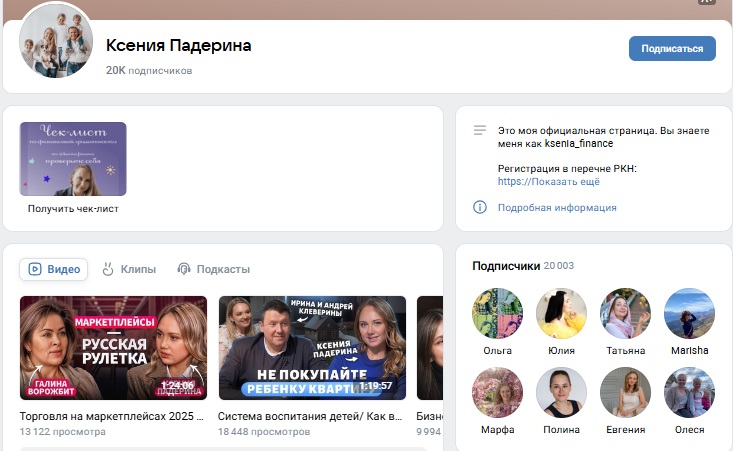
Task: Click the Клипы hand icon
Action: (x=108, y=269)
